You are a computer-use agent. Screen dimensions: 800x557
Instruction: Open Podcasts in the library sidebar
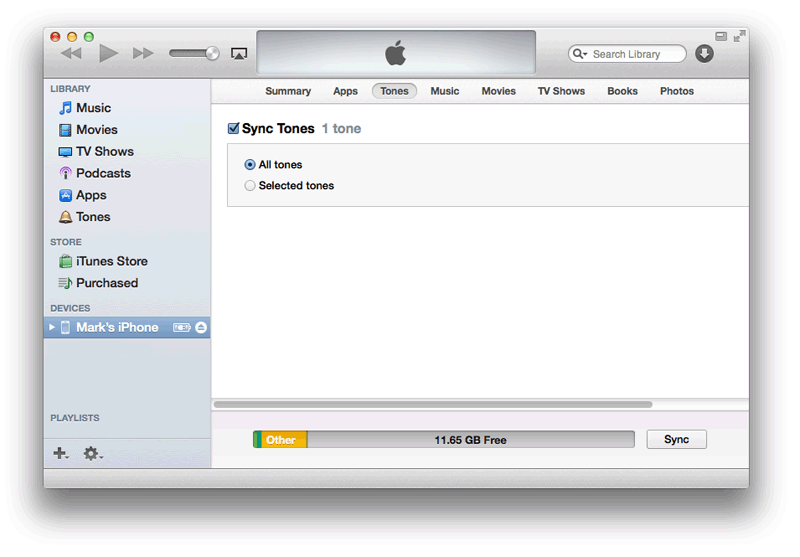click(x=103, y=174)
